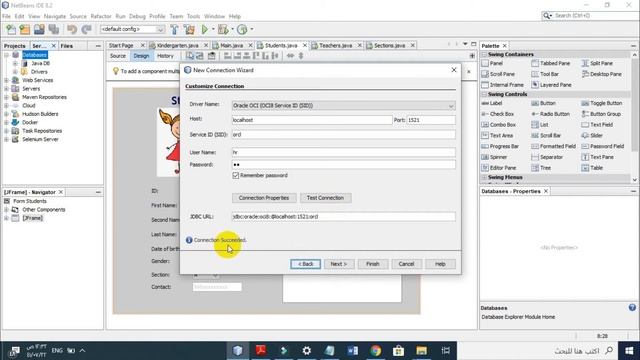The width and height of the screenshot is (640, 360).
Task: Click the green Run Project icon
Action: [x=205, y=29]
